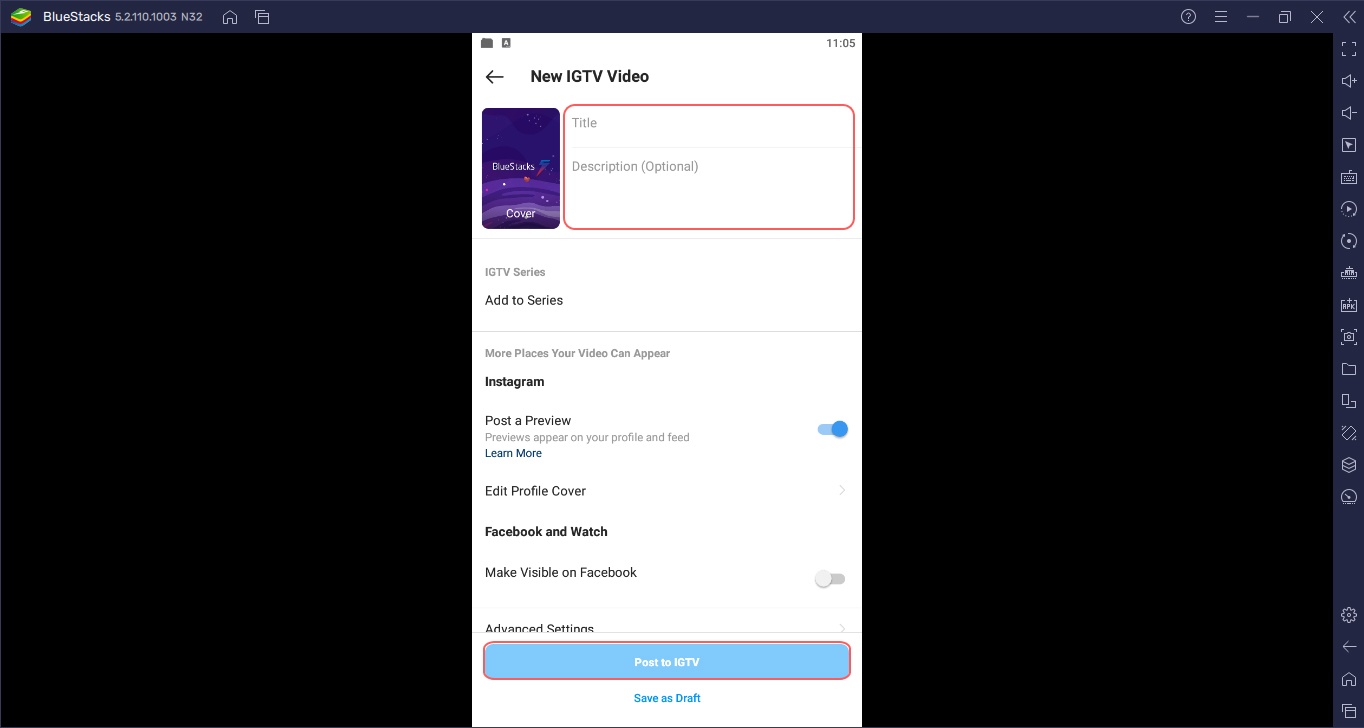Viewport: 1364px width, 728px height.
Task: Increase volume using sidebar speaker icon
Action: tap(1349, 81)
